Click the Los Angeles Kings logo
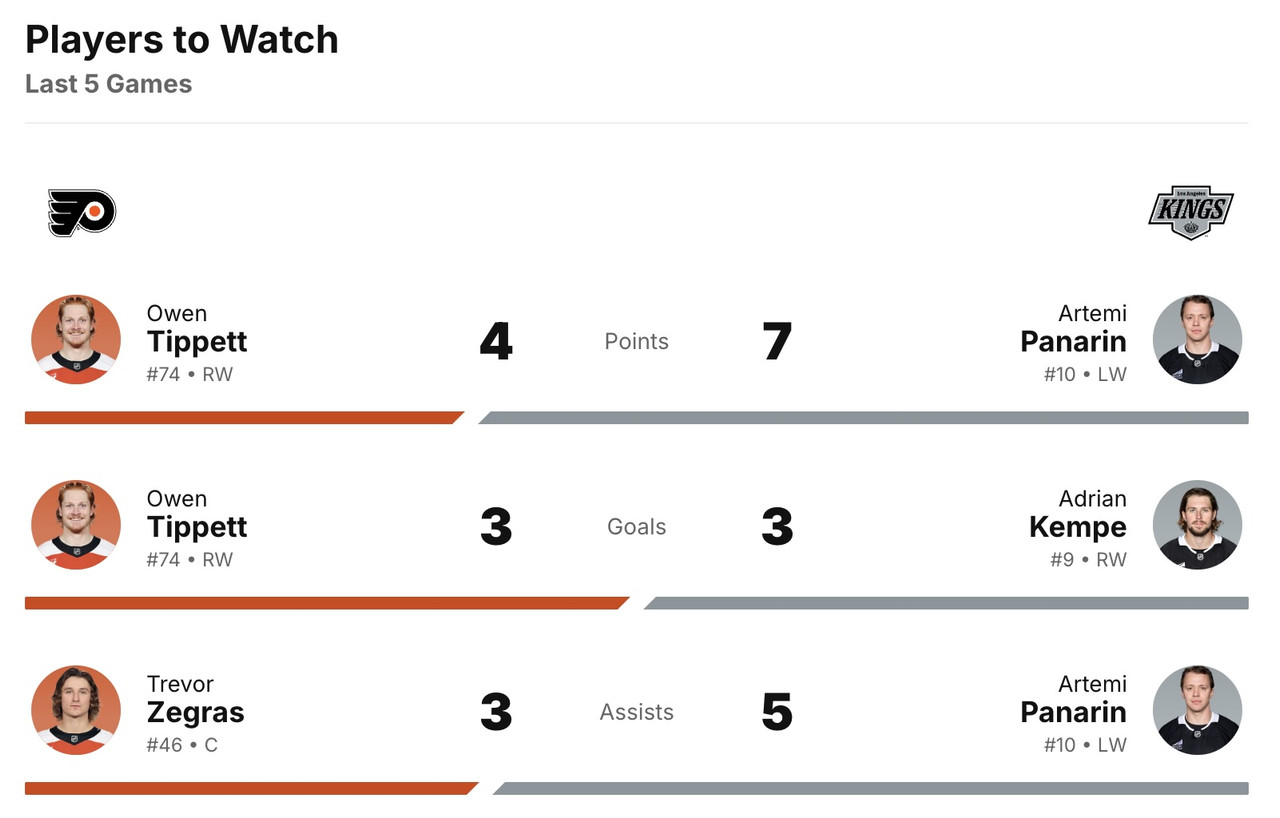The width and height of the screenshot is (1280, 818). [x=1190, y=212]
